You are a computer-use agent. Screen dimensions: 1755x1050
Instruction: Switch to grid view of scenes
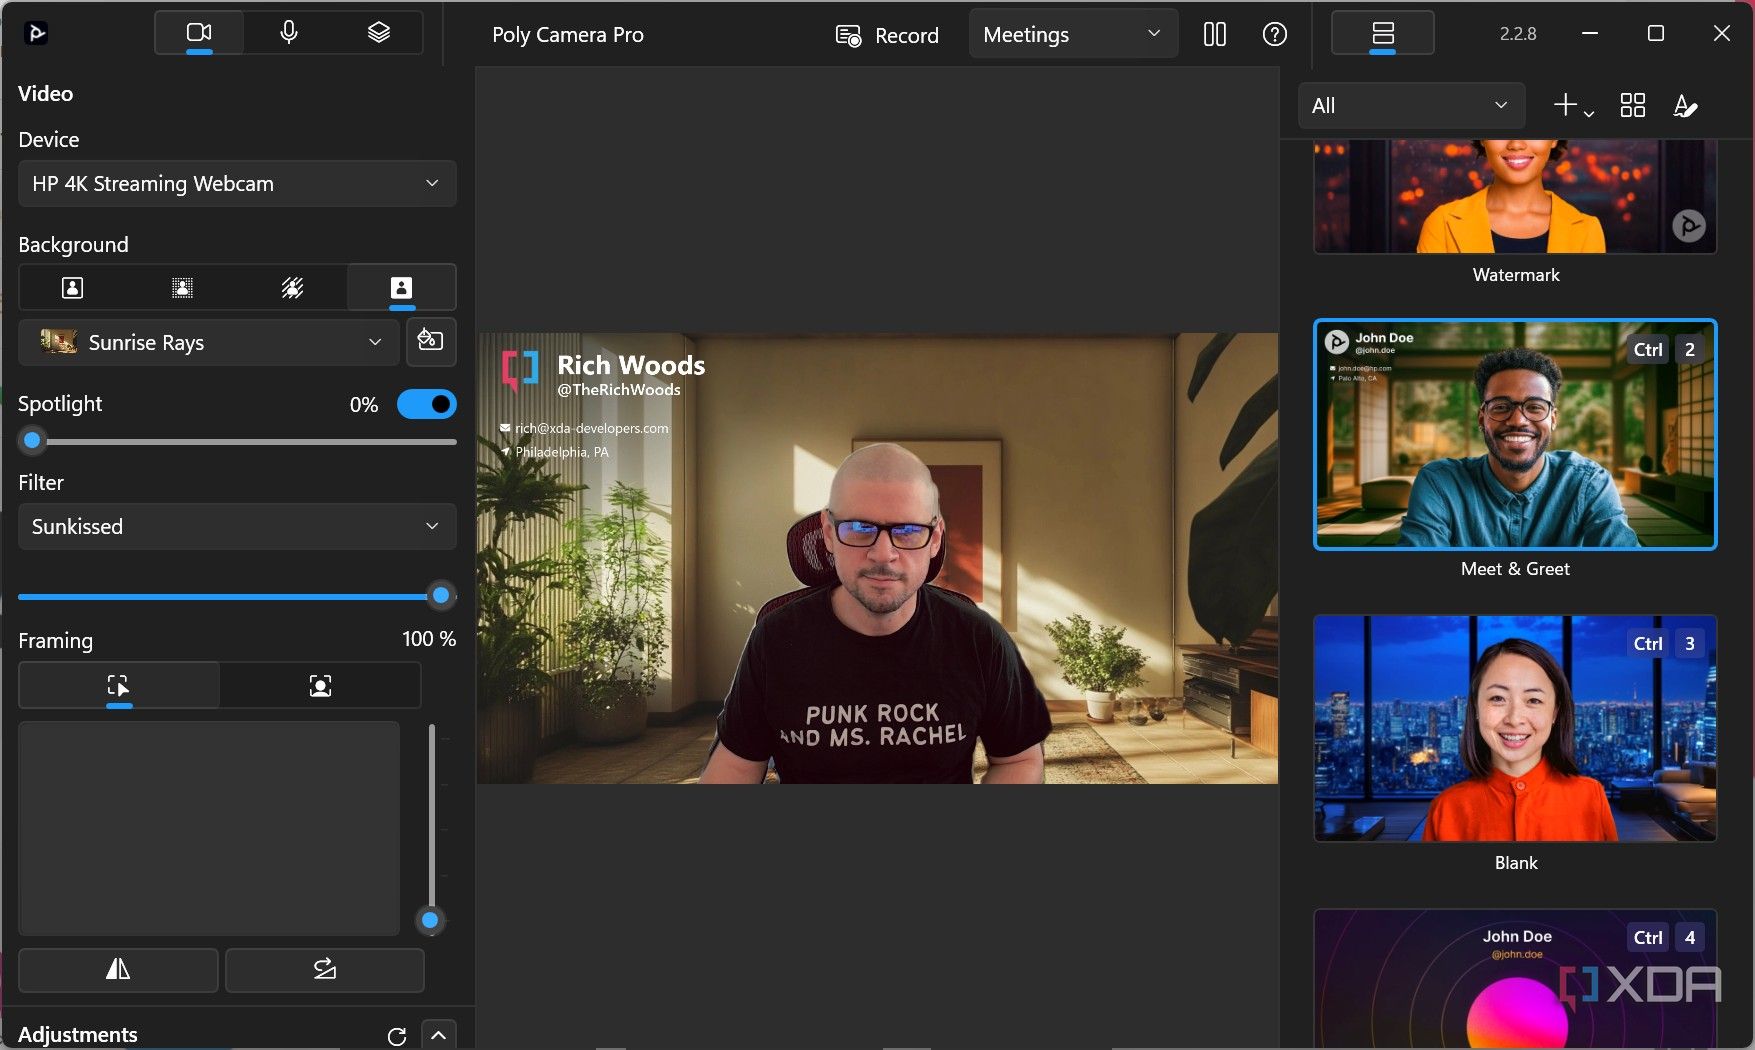[x=1632, y=105]
